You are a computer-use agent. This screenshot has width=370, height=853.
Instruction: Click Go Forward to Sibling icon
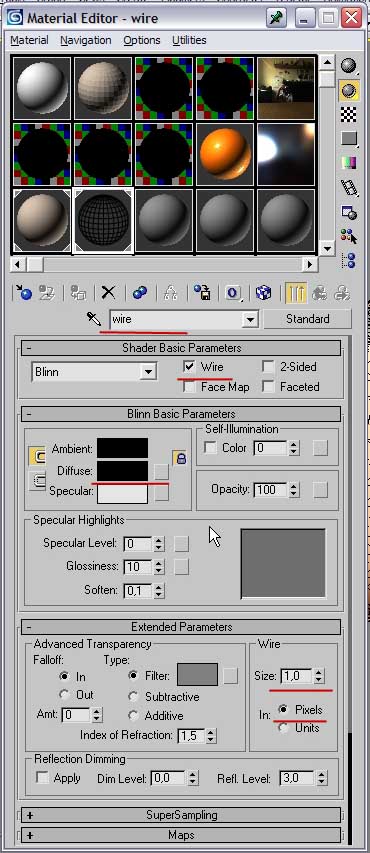[342, 293]
